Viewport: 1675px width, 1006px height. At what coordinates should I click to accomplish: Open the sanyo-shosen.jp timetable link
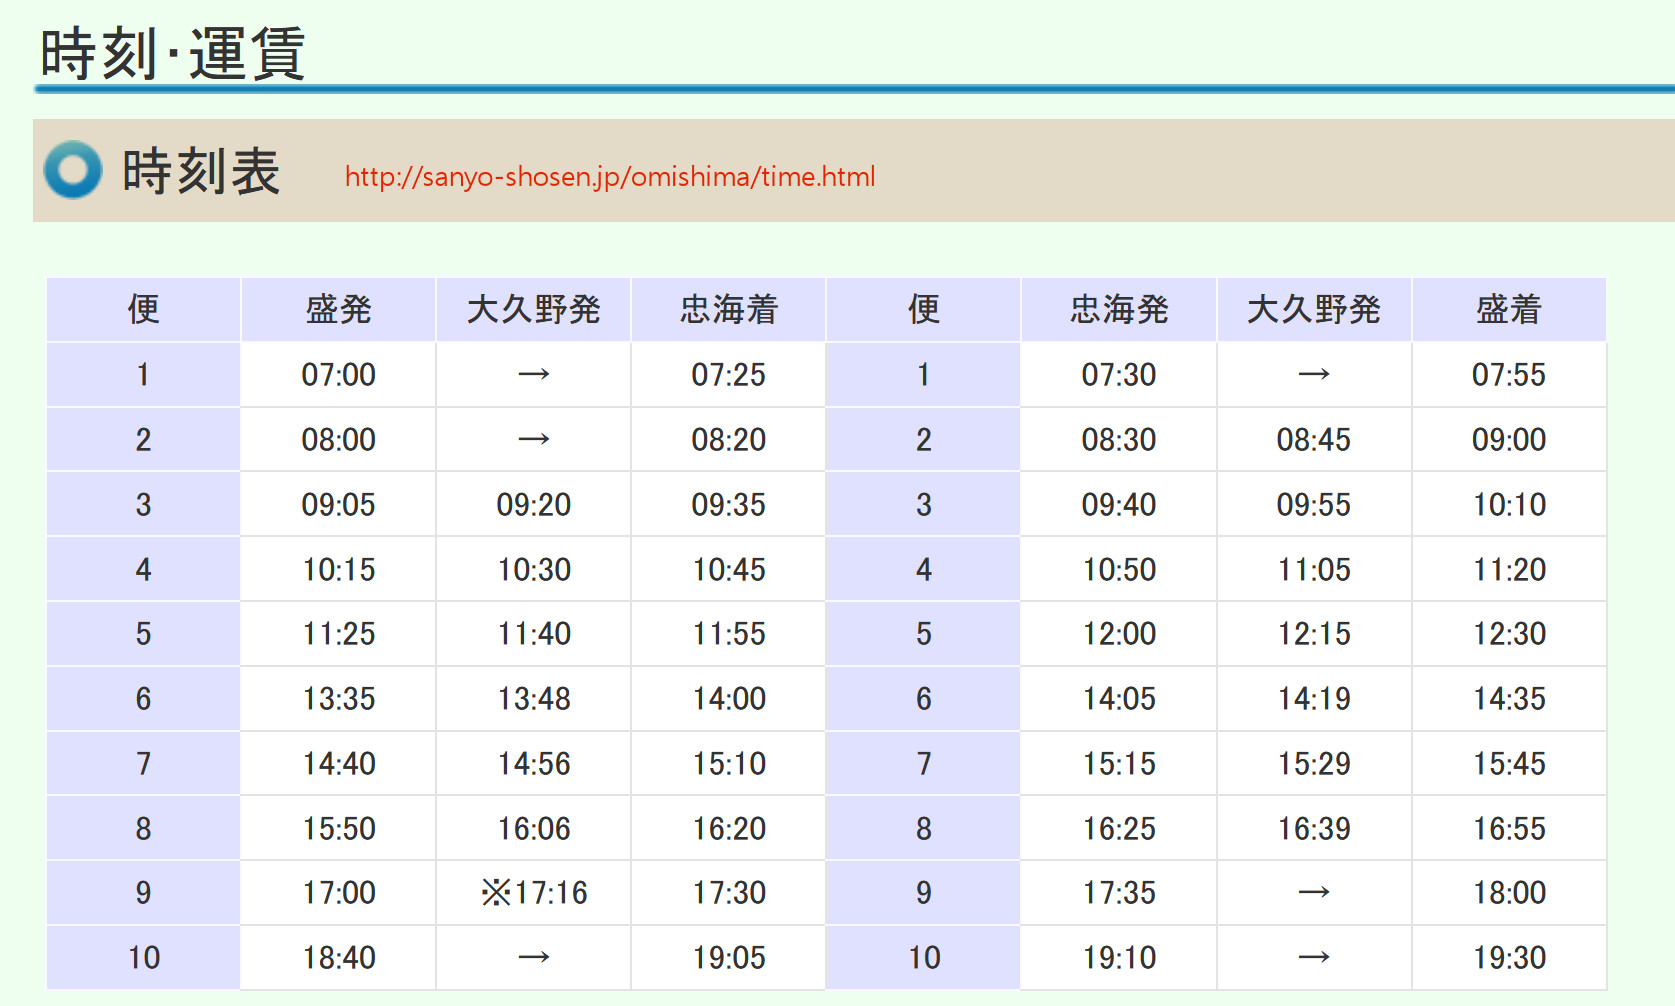(610, 177)
